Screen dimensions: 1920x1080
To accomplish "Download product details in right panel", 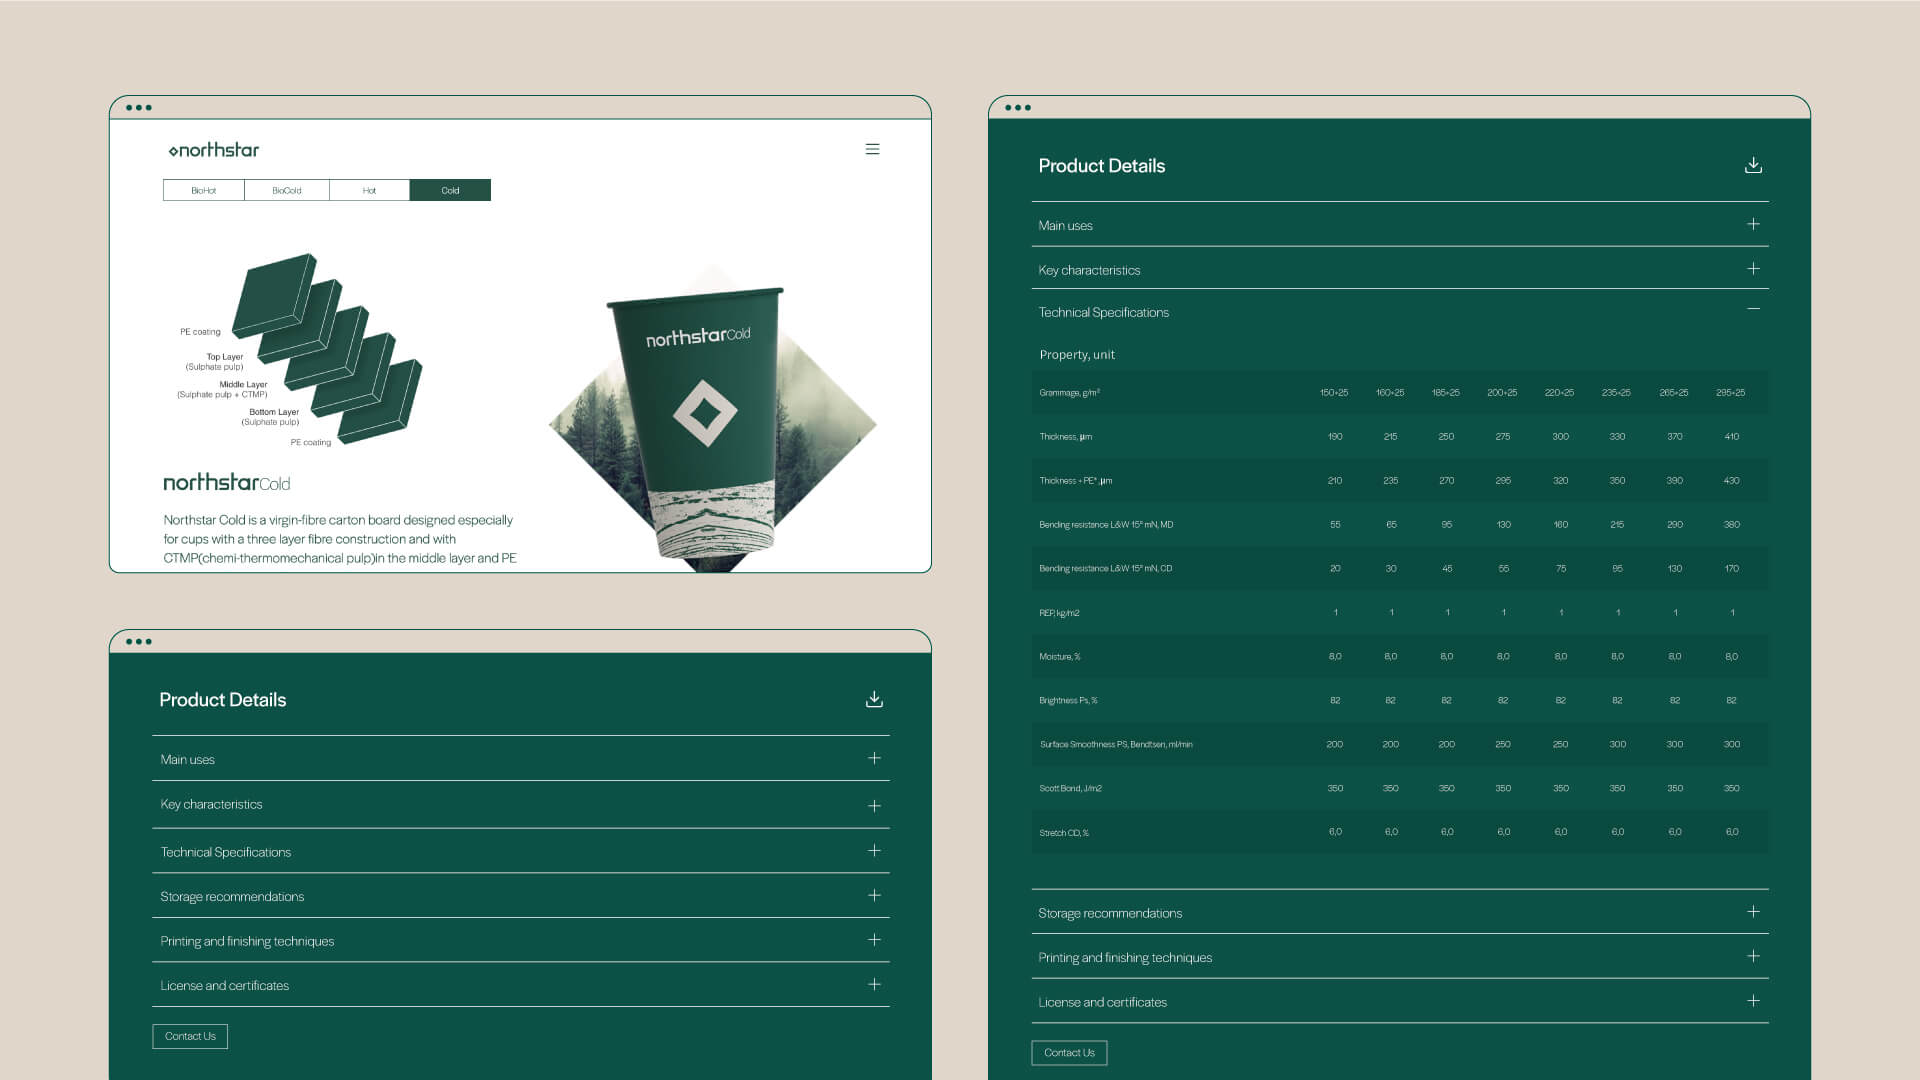I will click(x=1753, y=166).
